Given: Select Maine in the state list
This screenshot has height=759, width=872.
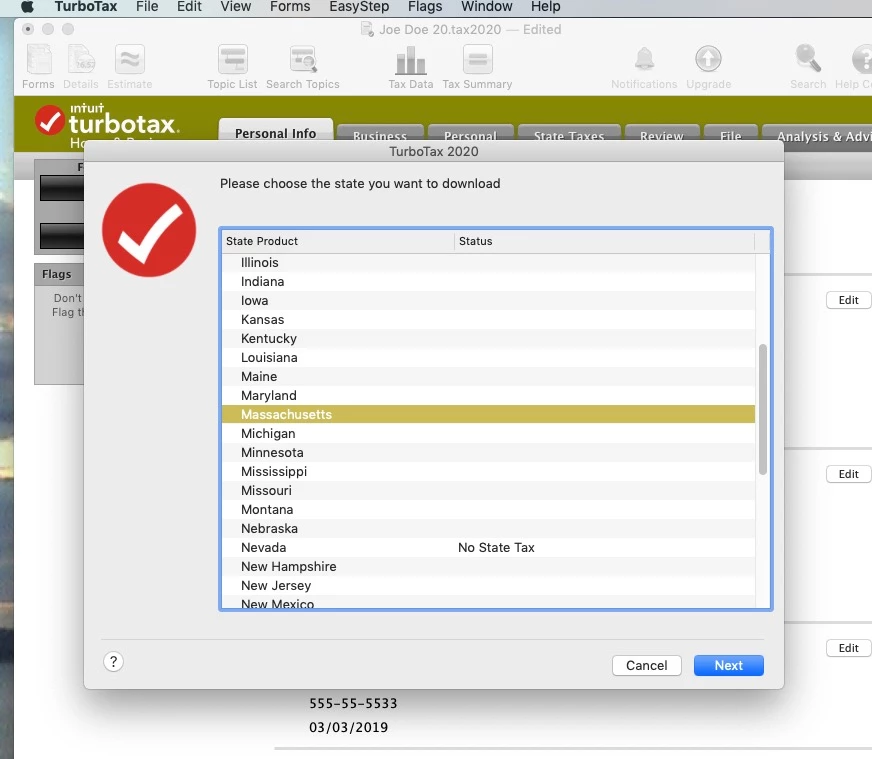Looking at the screenshot, I should tap(488, 376).
